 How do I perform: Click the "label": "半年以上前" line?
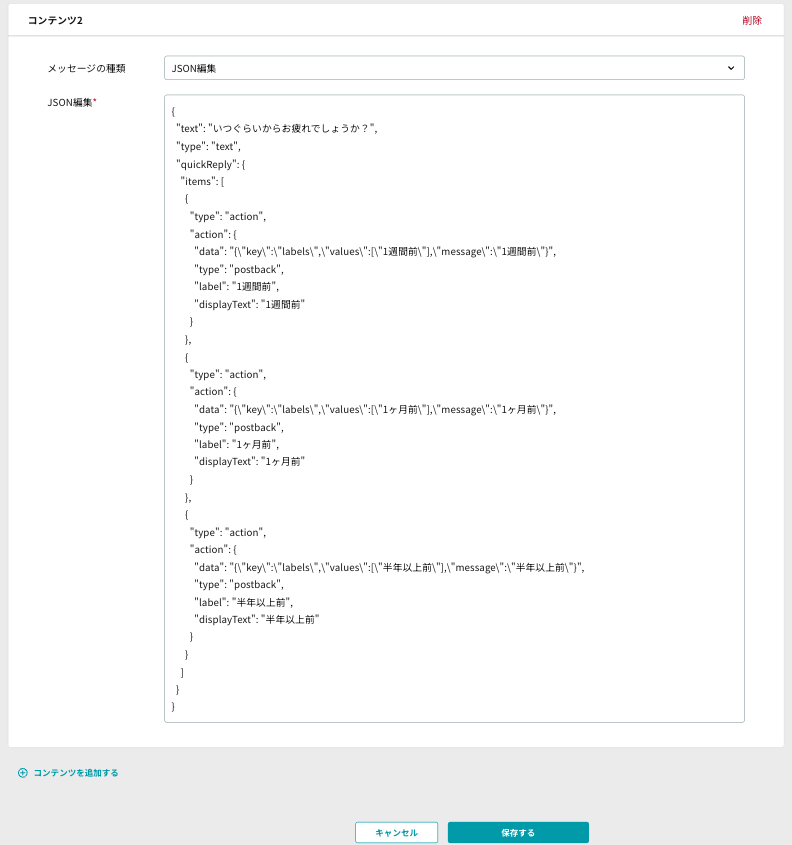(244, 602)
